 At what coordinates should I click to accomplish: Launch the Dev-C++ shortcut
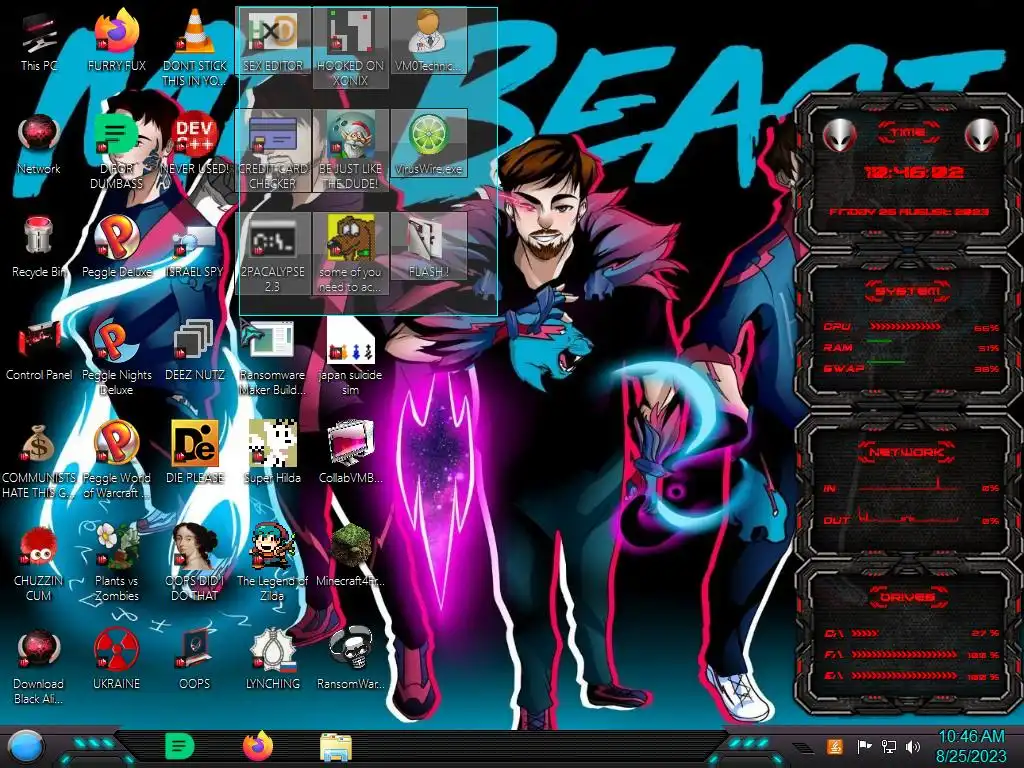pyautogui.click(x=195, y=145)
